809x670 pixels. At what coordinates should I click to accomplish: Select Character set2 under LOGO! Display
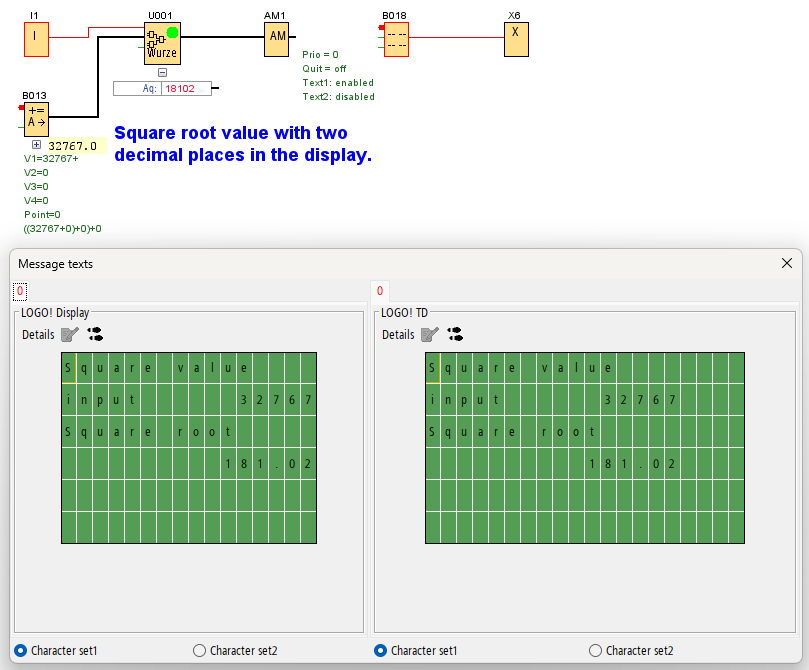click(x=199, y=651)
